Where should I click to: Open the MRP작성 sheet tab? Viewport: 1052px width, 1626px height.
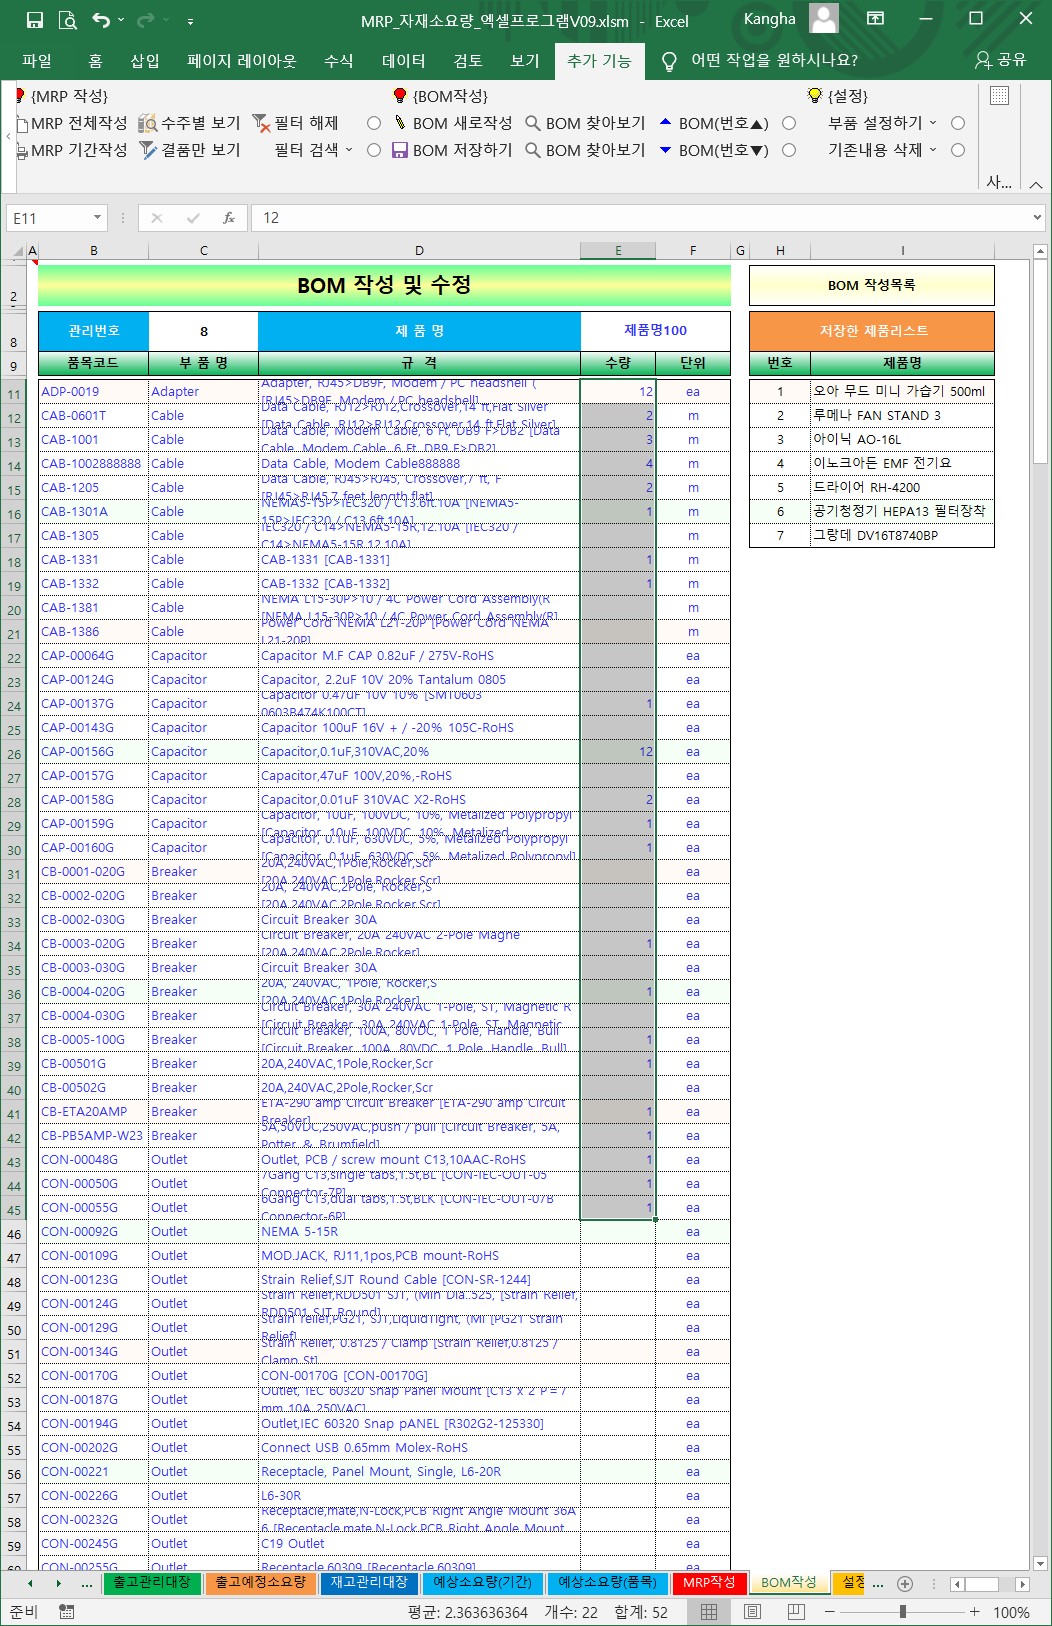tap(709, 1582)
